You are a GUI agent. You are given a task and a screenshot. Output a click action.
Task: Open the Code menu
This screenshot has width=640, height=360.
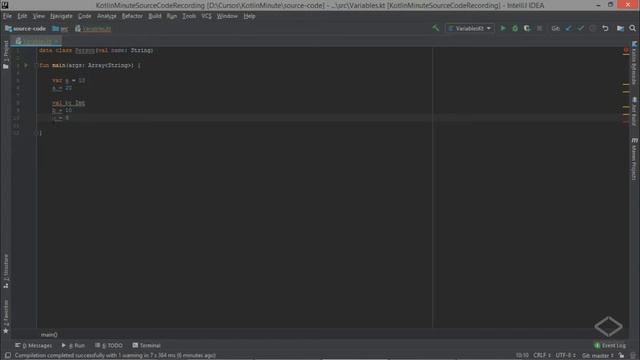click(84, 16)
